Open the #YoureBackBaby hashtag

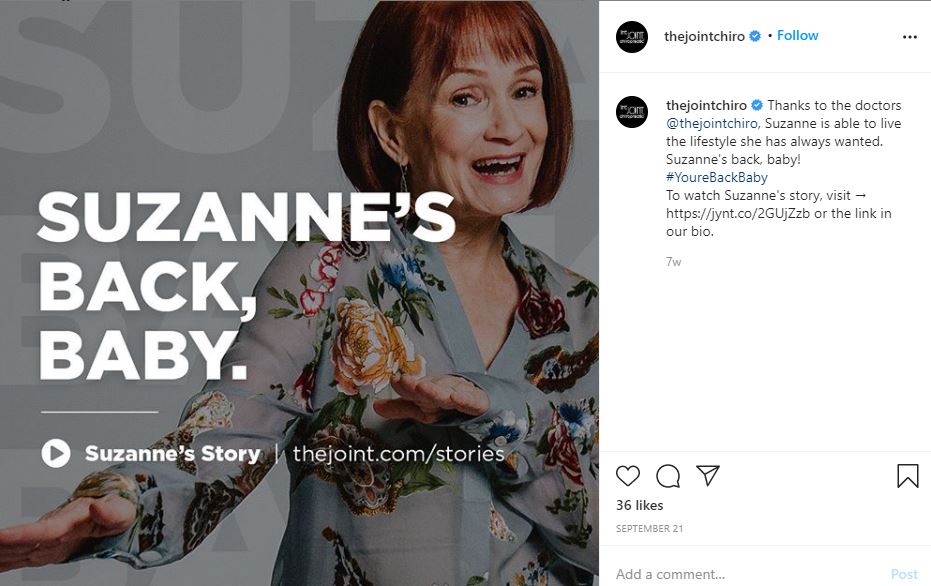[x=717, y=178]
